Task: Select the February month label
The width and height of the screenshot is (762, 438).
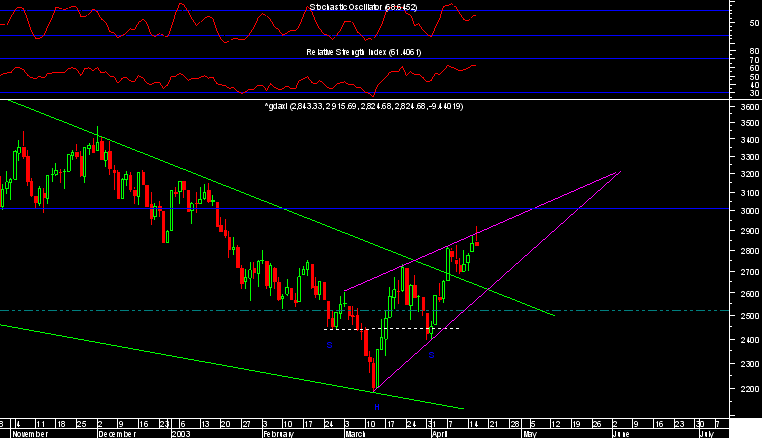Action: 278,434
